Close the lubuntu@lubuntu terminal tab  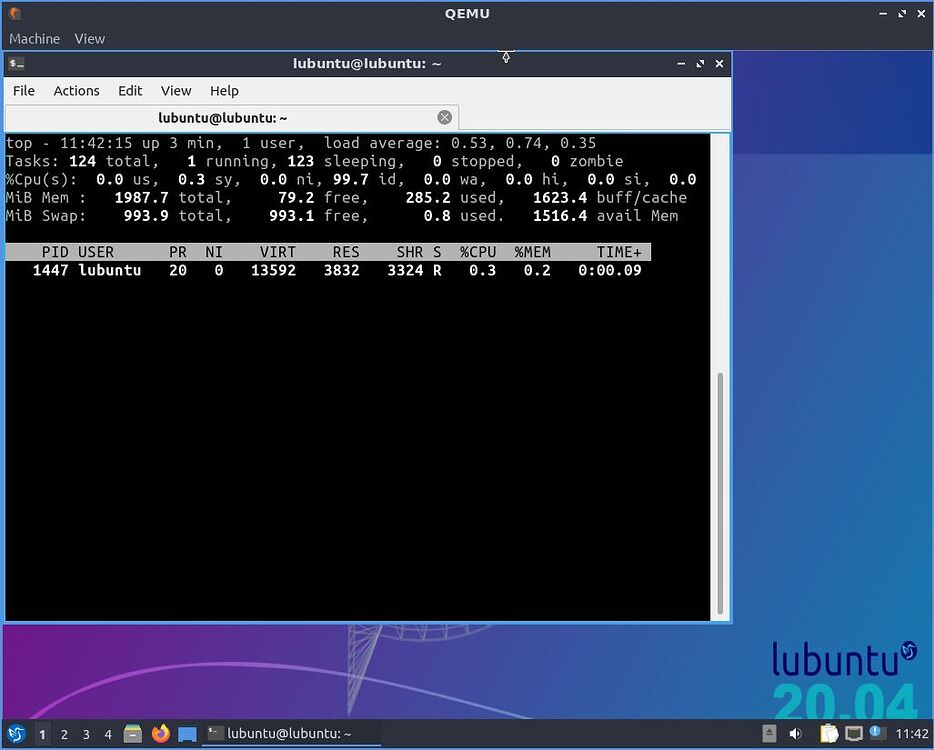(x=444, y=117)
